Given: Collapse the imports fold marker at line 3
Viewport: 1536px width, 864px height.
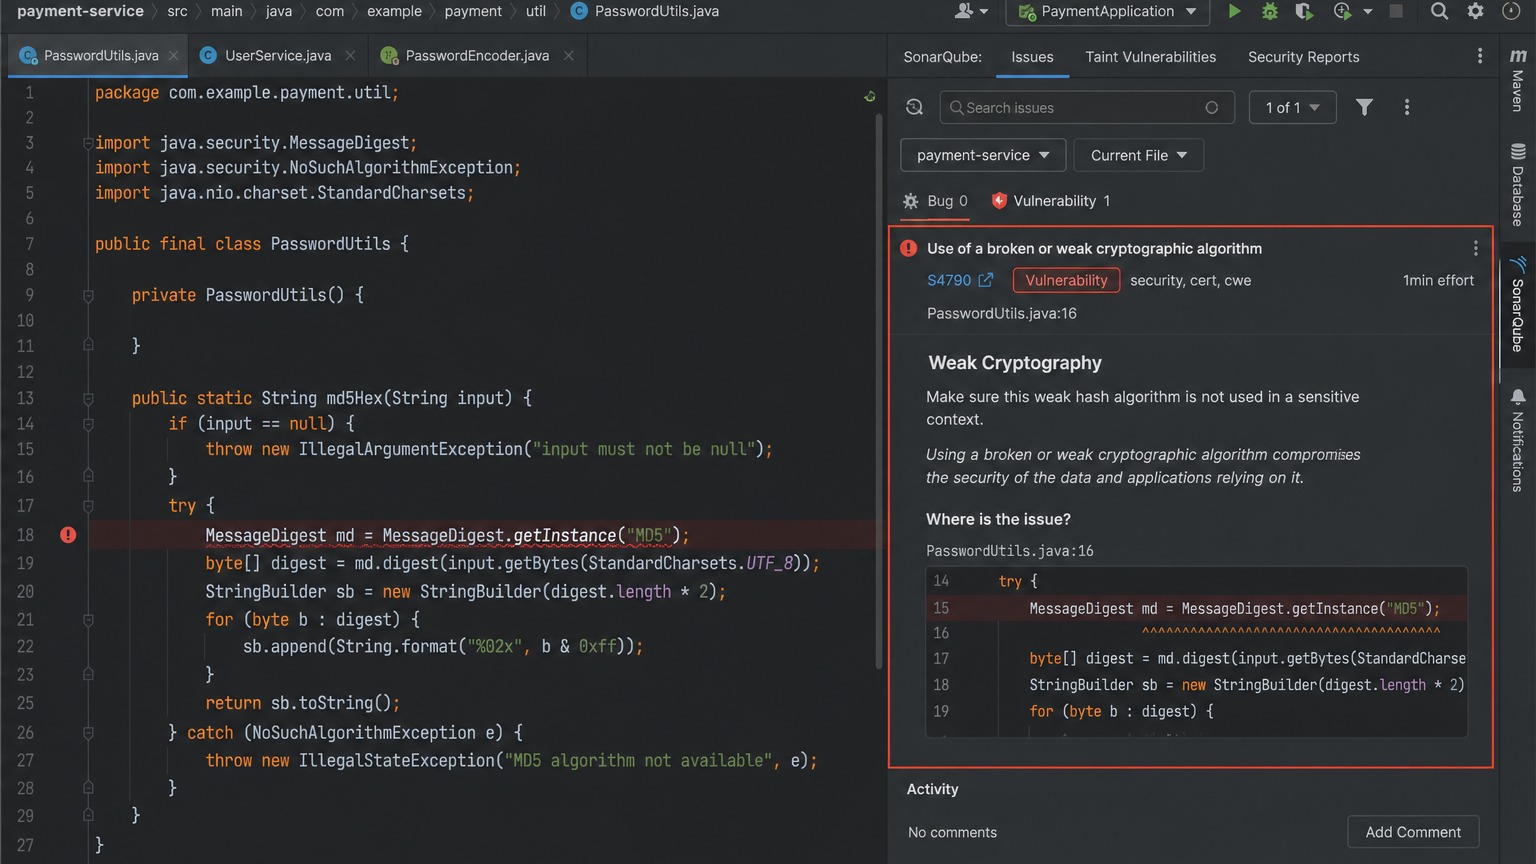Looking at the screenshot, I should coord(88,143).
